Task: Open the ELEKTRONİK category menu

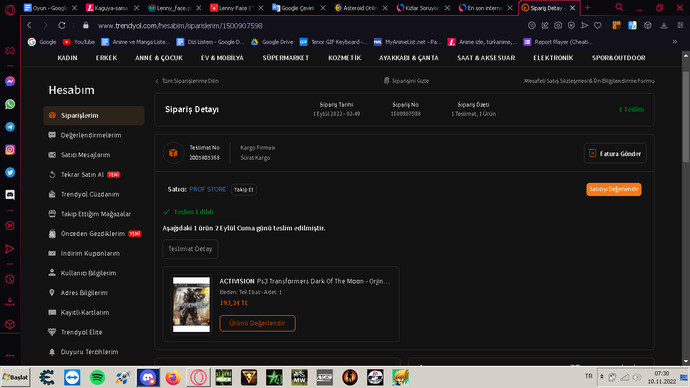Action: tap(553, 58)
